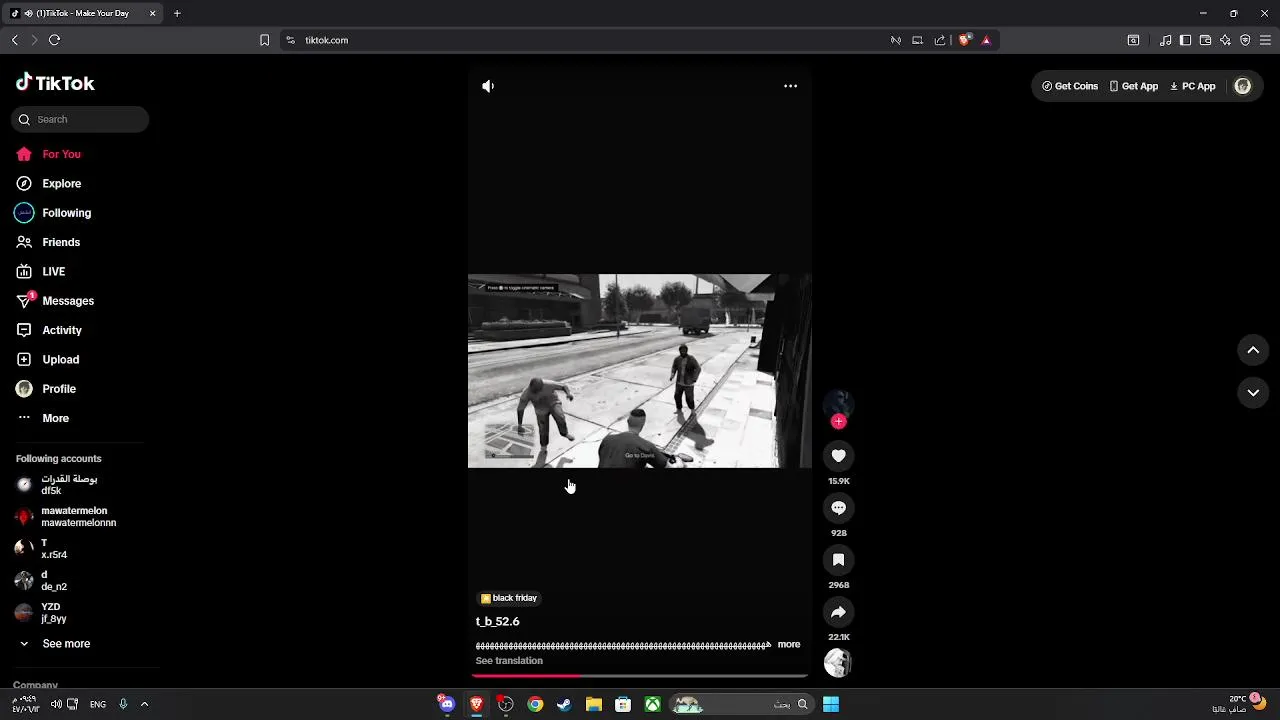Seek using the red video progress bar
1280x720 pixels.
[x=640, y=676]
